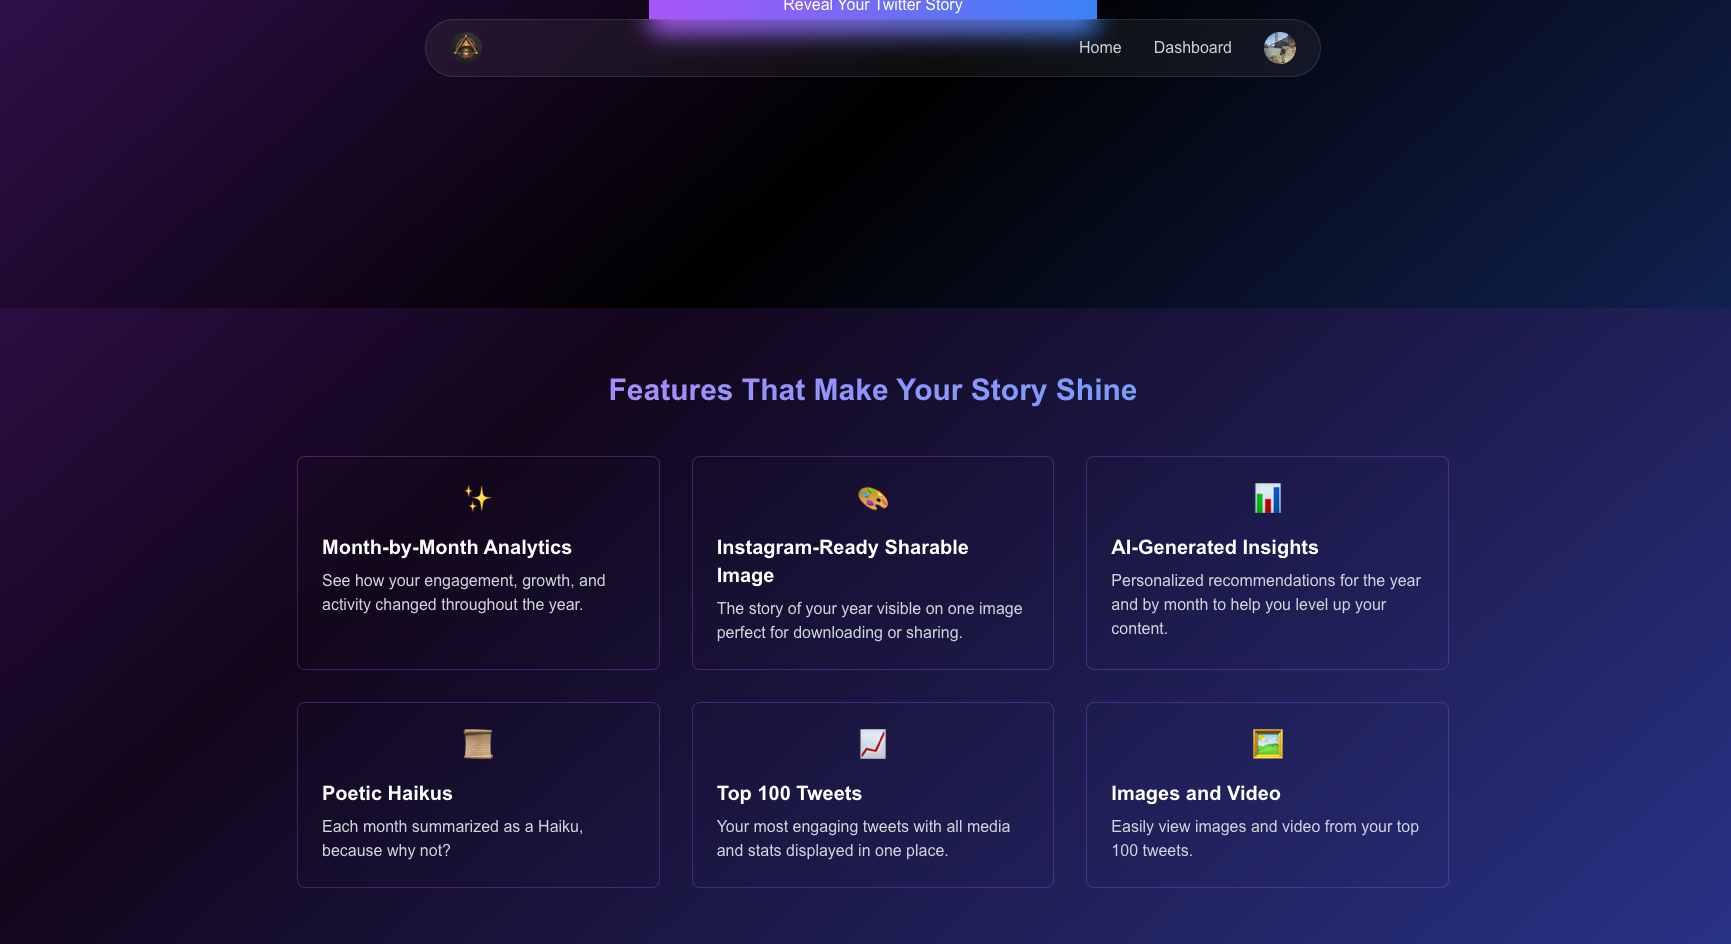Select the Instagram-Ready Sharable Image heading

tap(843, 561)
